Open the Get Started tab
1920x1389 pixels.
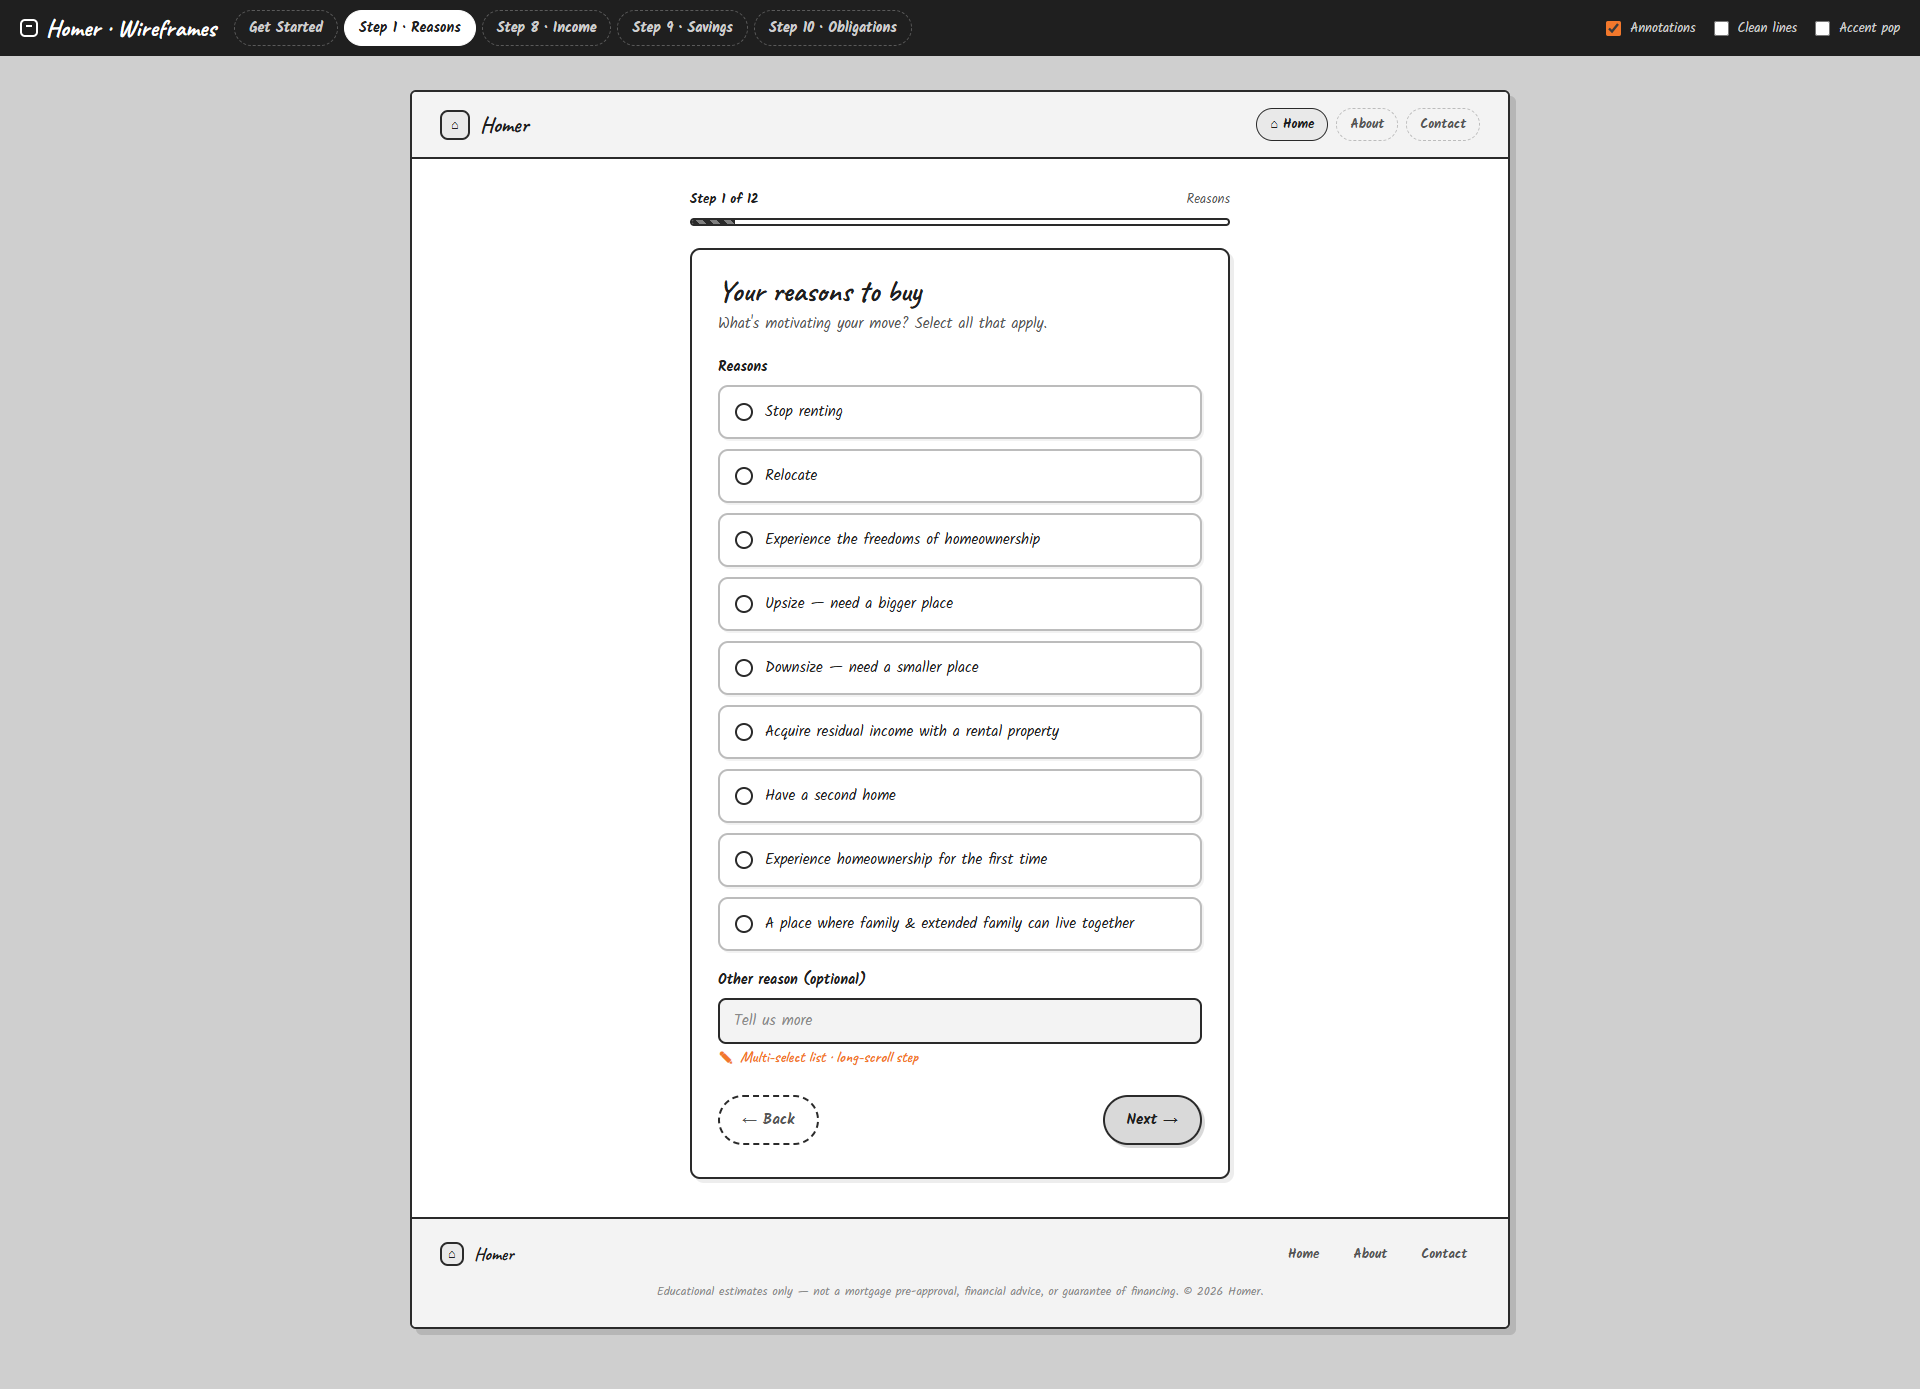click(x=286, y=28)
